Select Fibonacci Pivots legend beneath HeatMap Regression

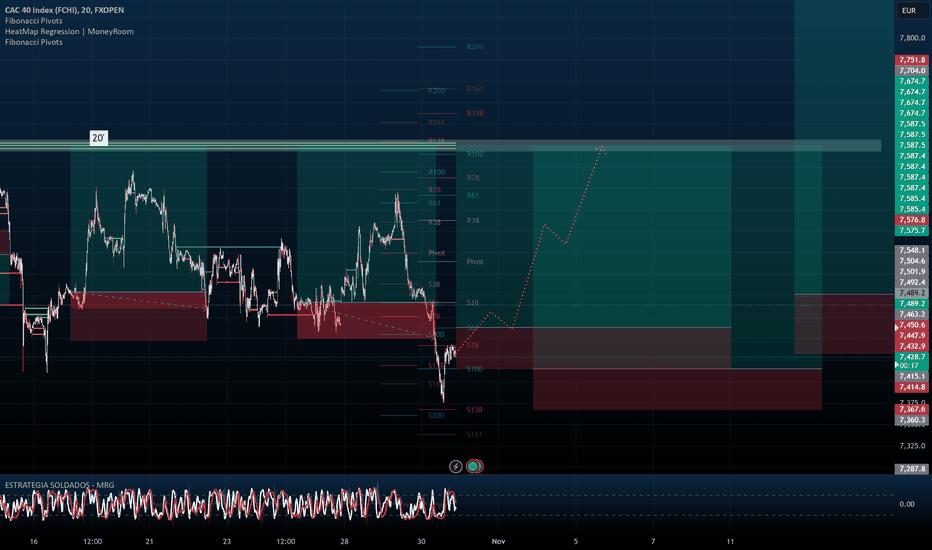point(34,42)
